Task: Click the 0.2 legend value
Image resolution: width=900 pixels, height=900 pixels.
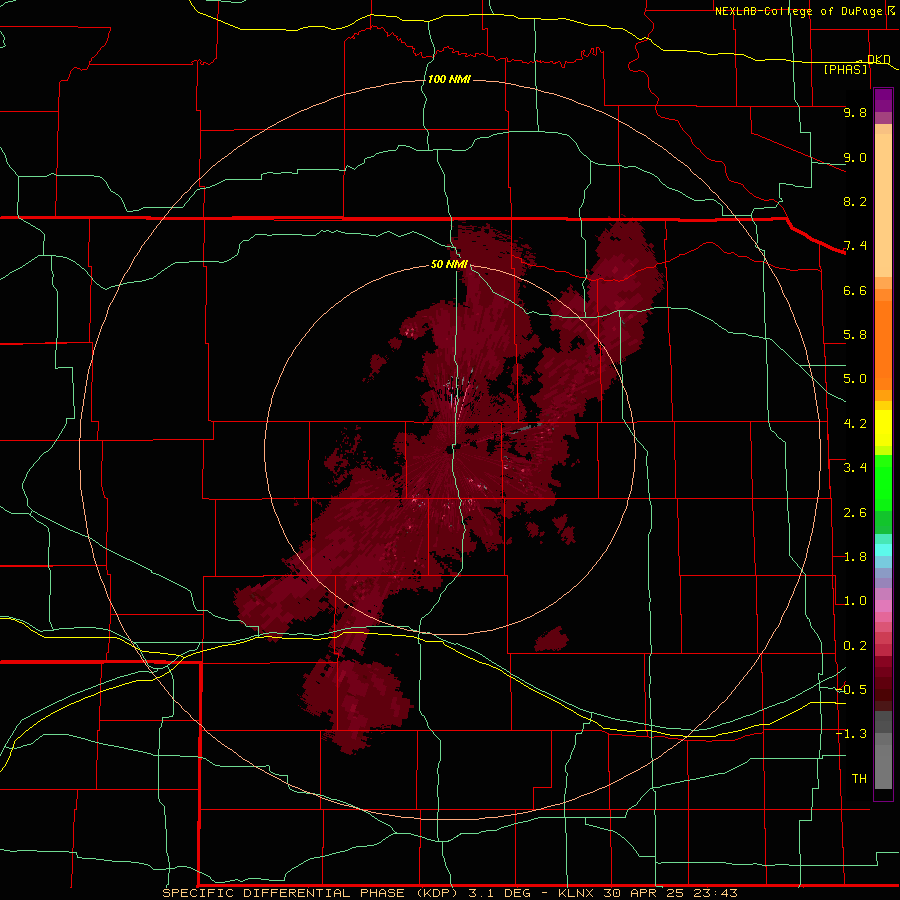Action: point(855,646)
